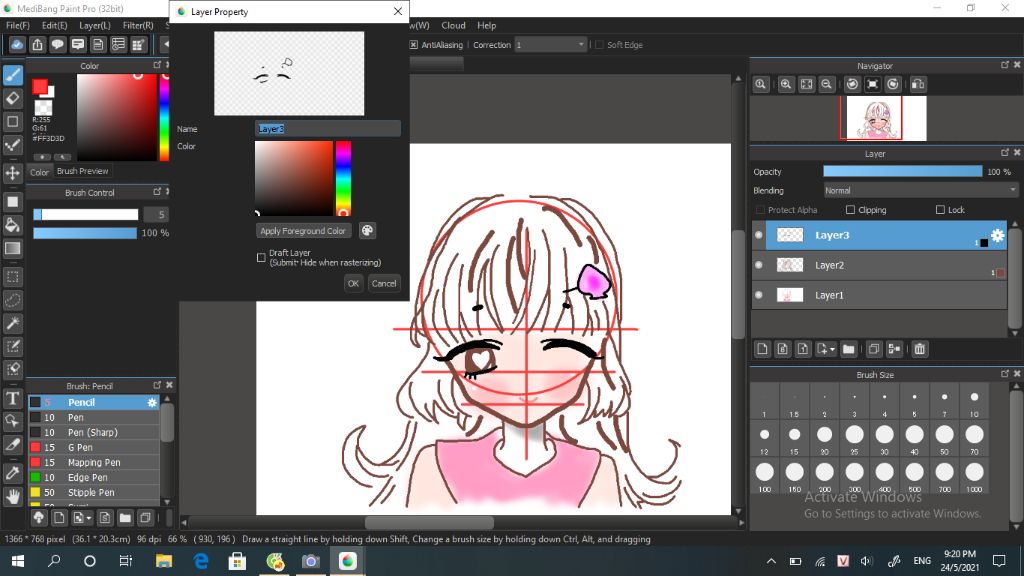Open Blending mode dropdown
This screenshot has width=1024, height=576.
click(920, 191)
